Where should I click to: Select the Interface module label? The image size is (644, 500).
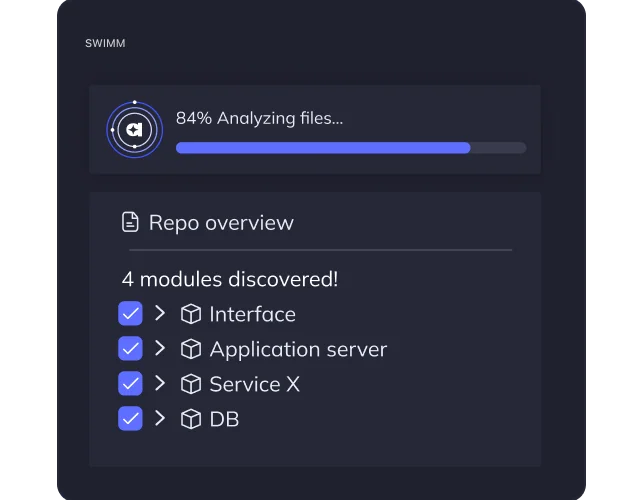252,314
